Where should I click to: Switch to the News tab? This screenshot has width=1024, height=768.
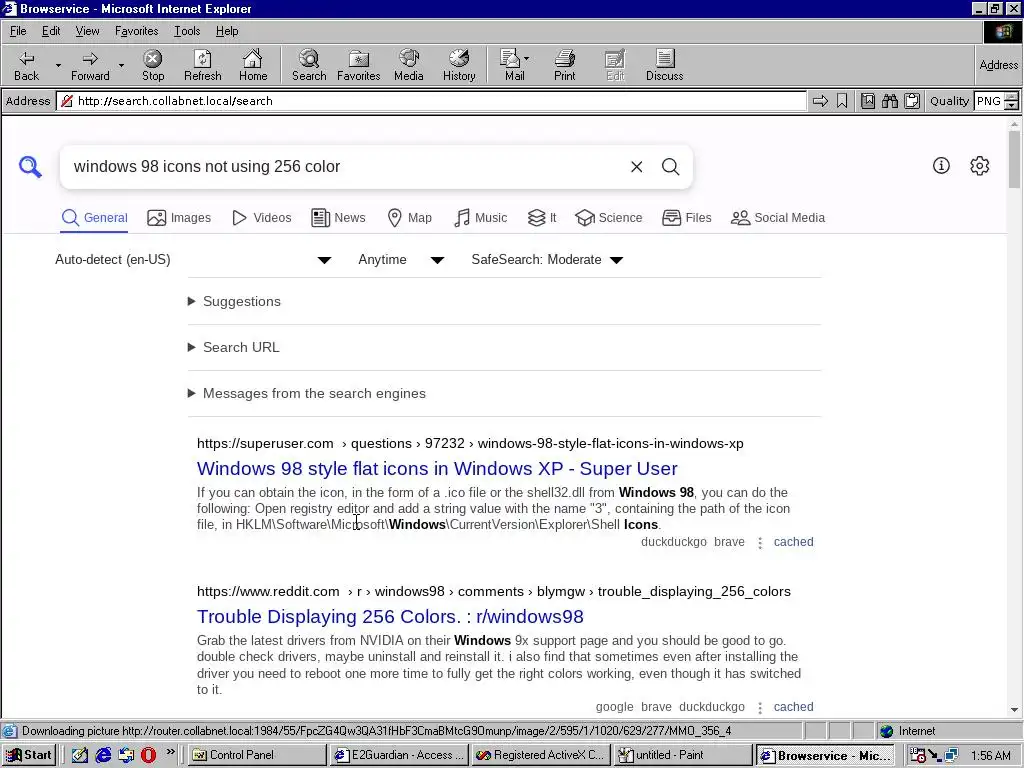[338, 218]
